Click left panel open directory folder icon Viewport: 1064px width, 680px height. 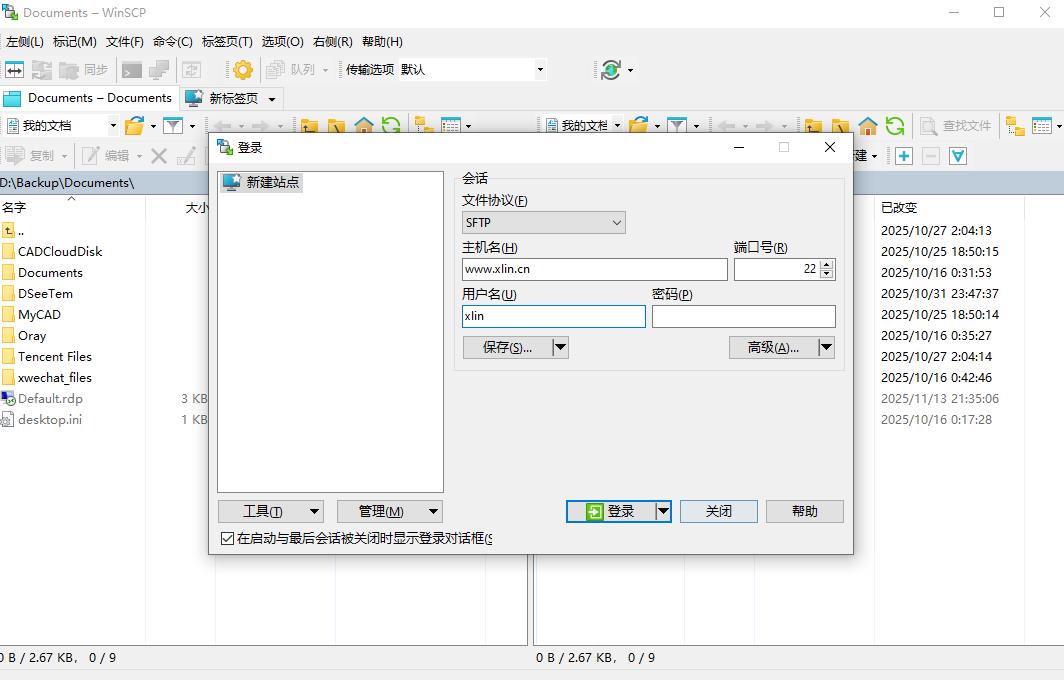tap(134, 126)
